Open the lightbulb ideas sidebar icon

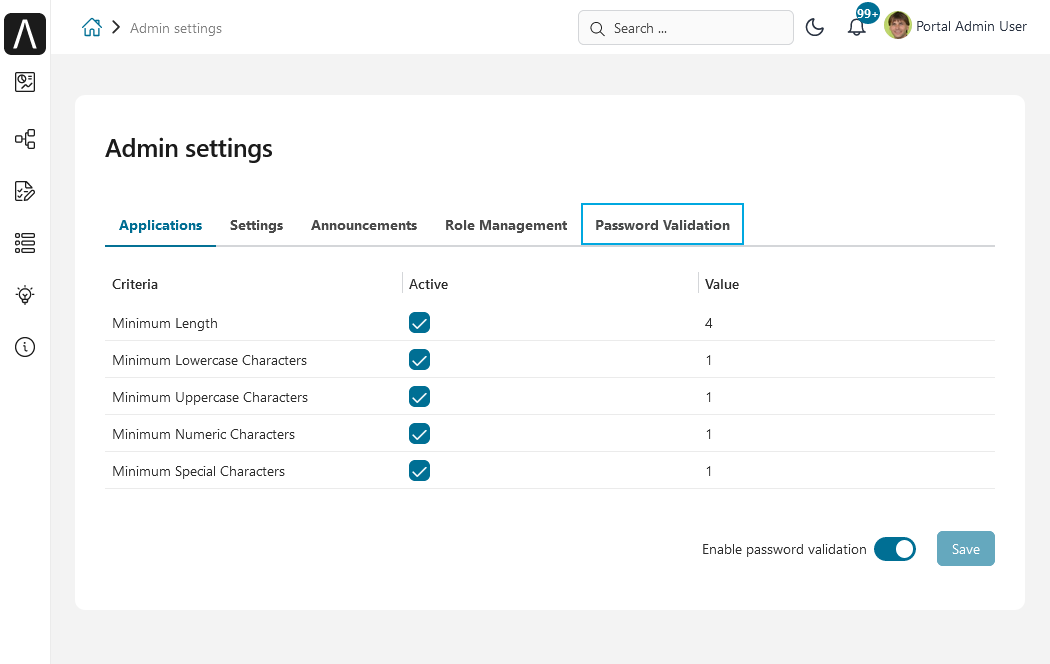pyautogui.click(x=25, y=295)
